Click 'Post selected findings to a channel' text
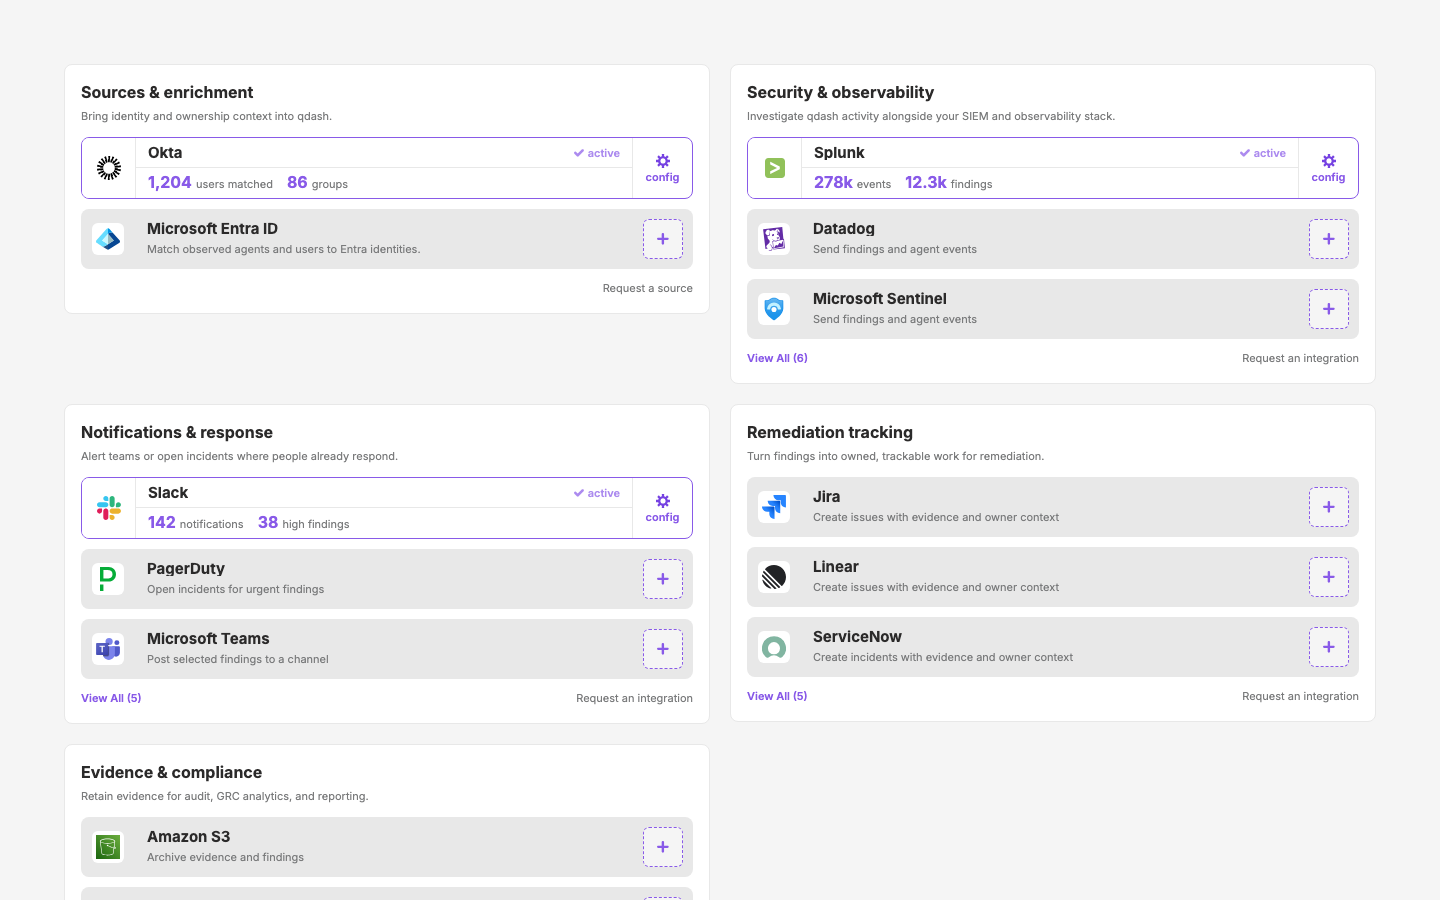The height and width of the screenshot is (900, 1440). pos(237,659)
